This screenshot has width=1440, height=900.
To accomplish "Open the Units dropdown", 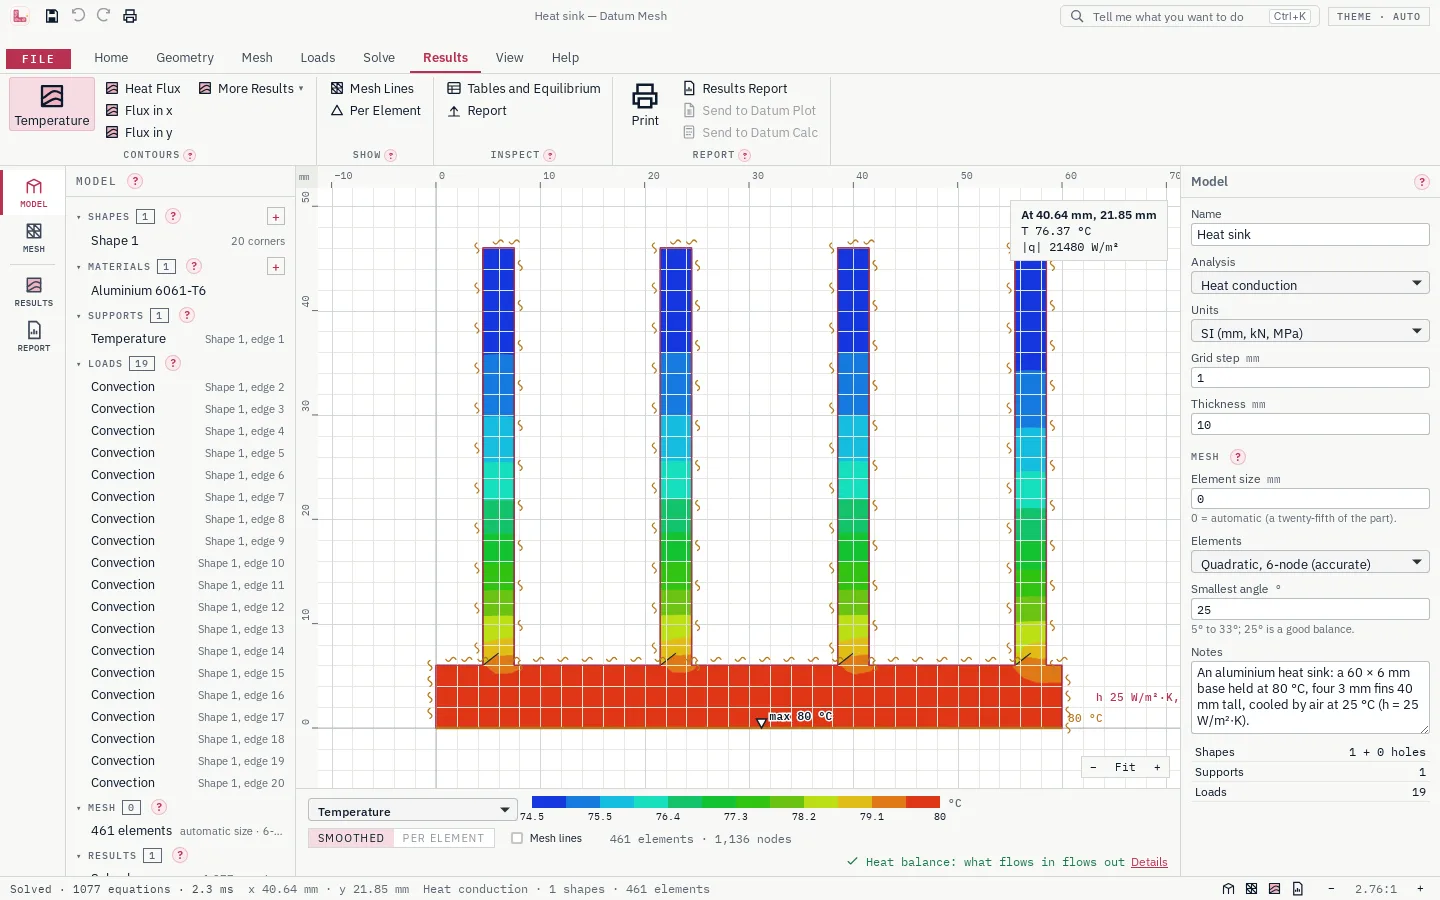I will click(x=1310, y=332).
